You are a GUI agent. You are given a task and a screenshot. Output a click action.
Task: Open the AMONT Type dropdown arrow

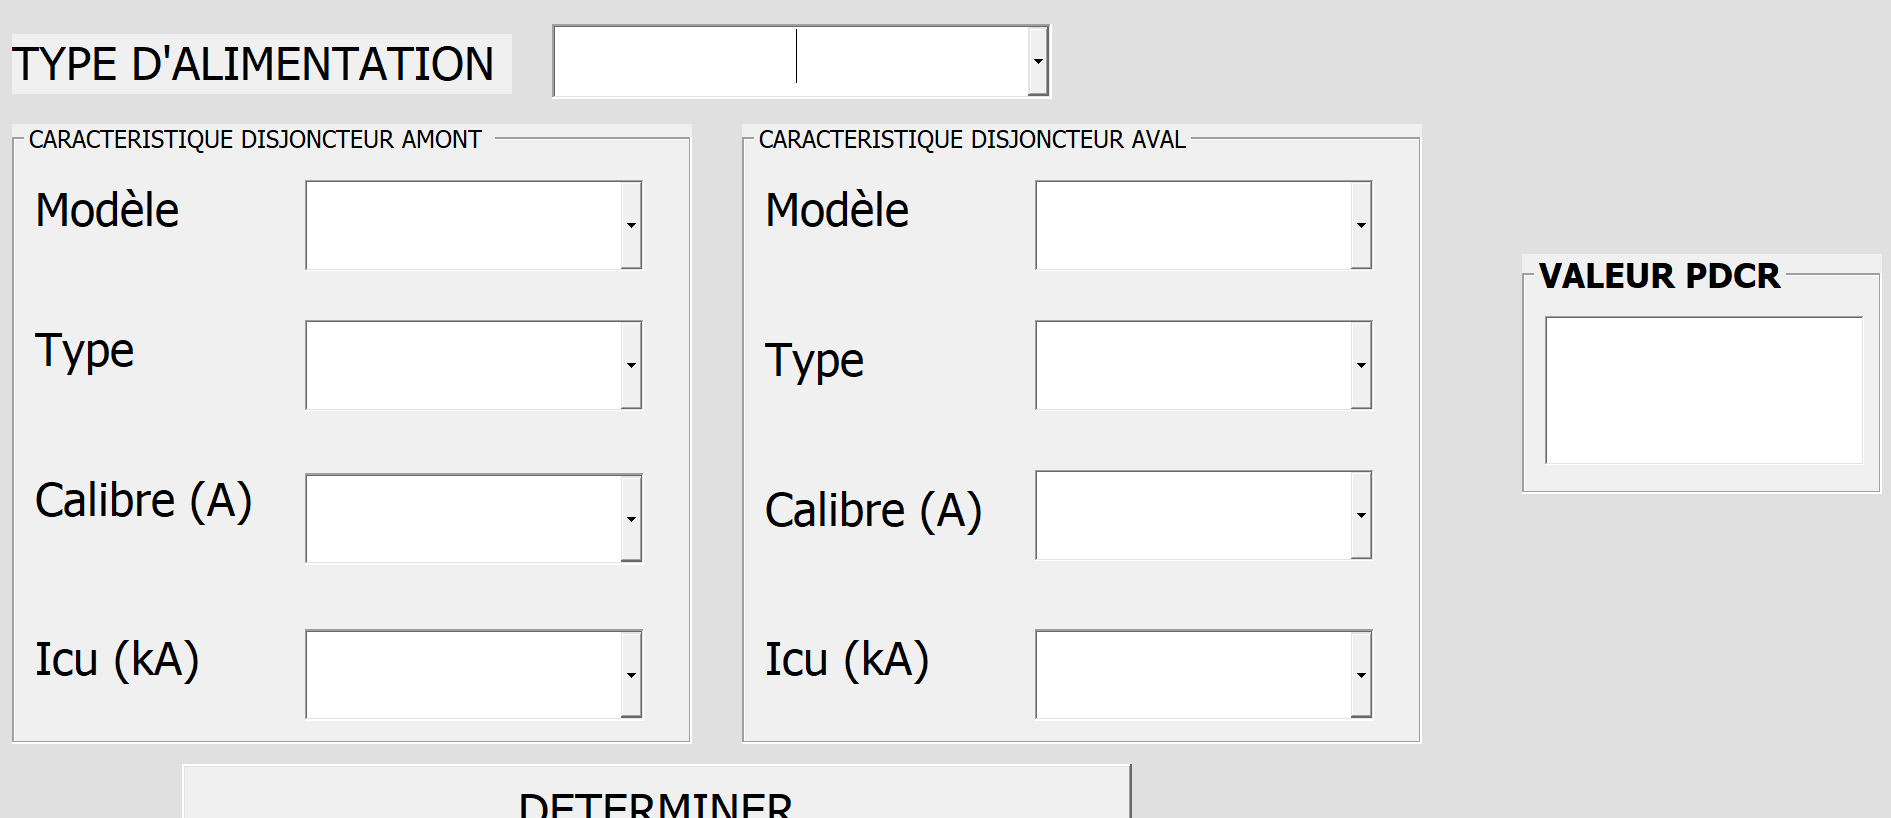point(631,365)
